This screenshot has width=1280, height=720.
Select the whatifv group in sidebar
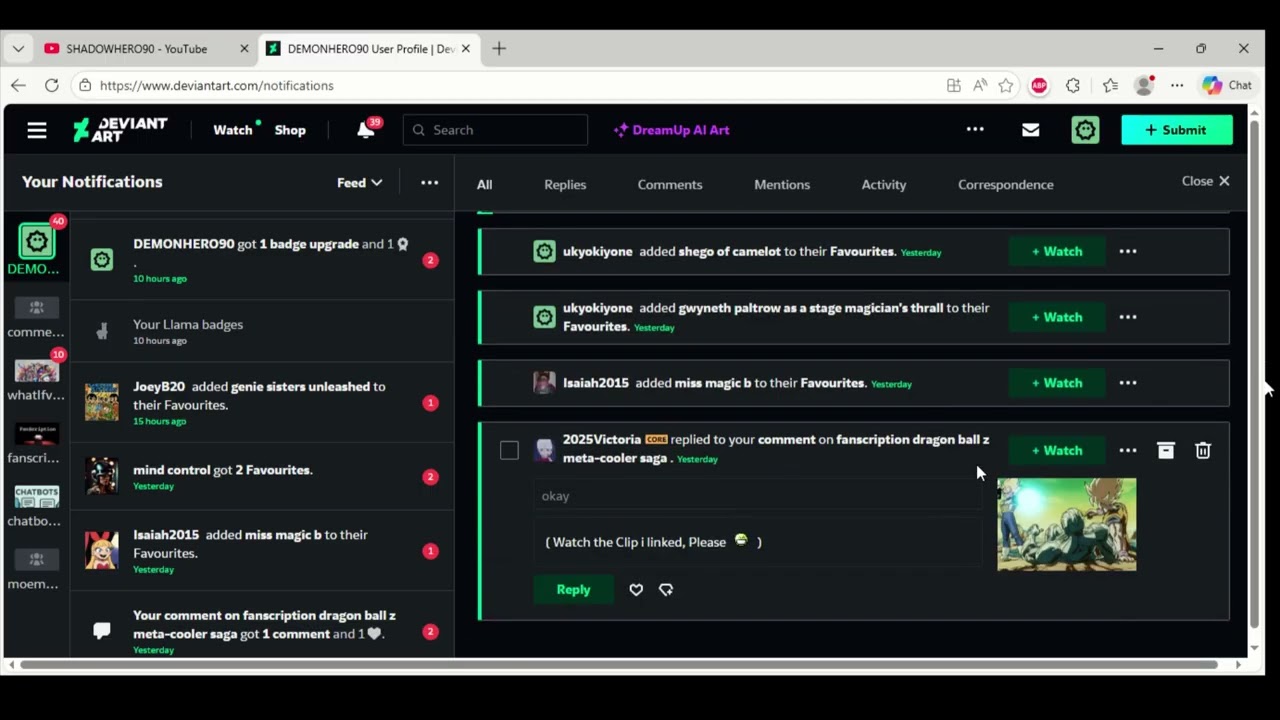pyautogui.click(x=36, y=378)
